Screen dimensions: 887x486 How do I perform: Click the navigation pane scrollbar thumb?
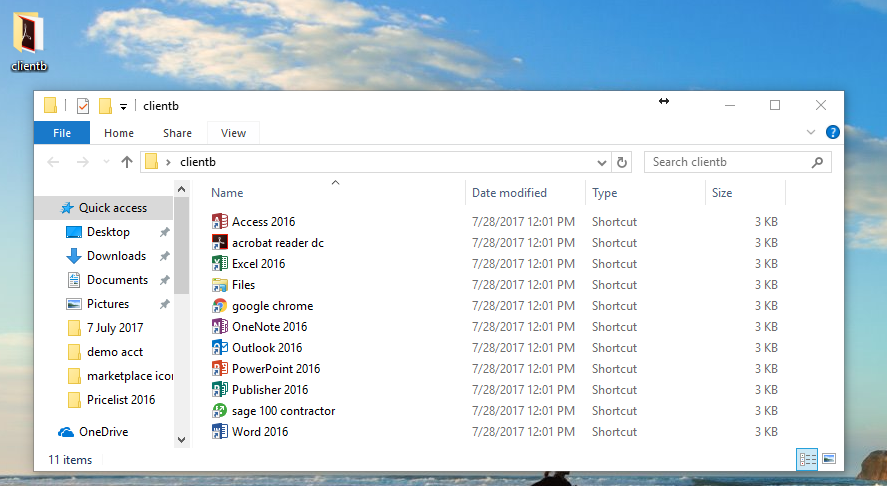click(x=181, y=245)
